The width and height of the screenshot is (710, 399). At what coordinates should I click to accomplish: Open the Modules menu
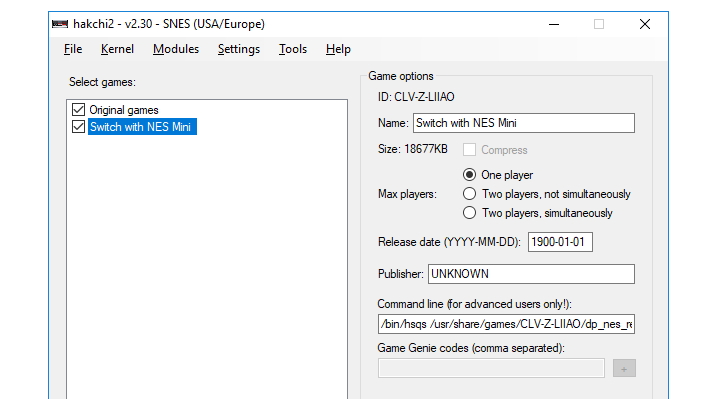tap(176, 49)
